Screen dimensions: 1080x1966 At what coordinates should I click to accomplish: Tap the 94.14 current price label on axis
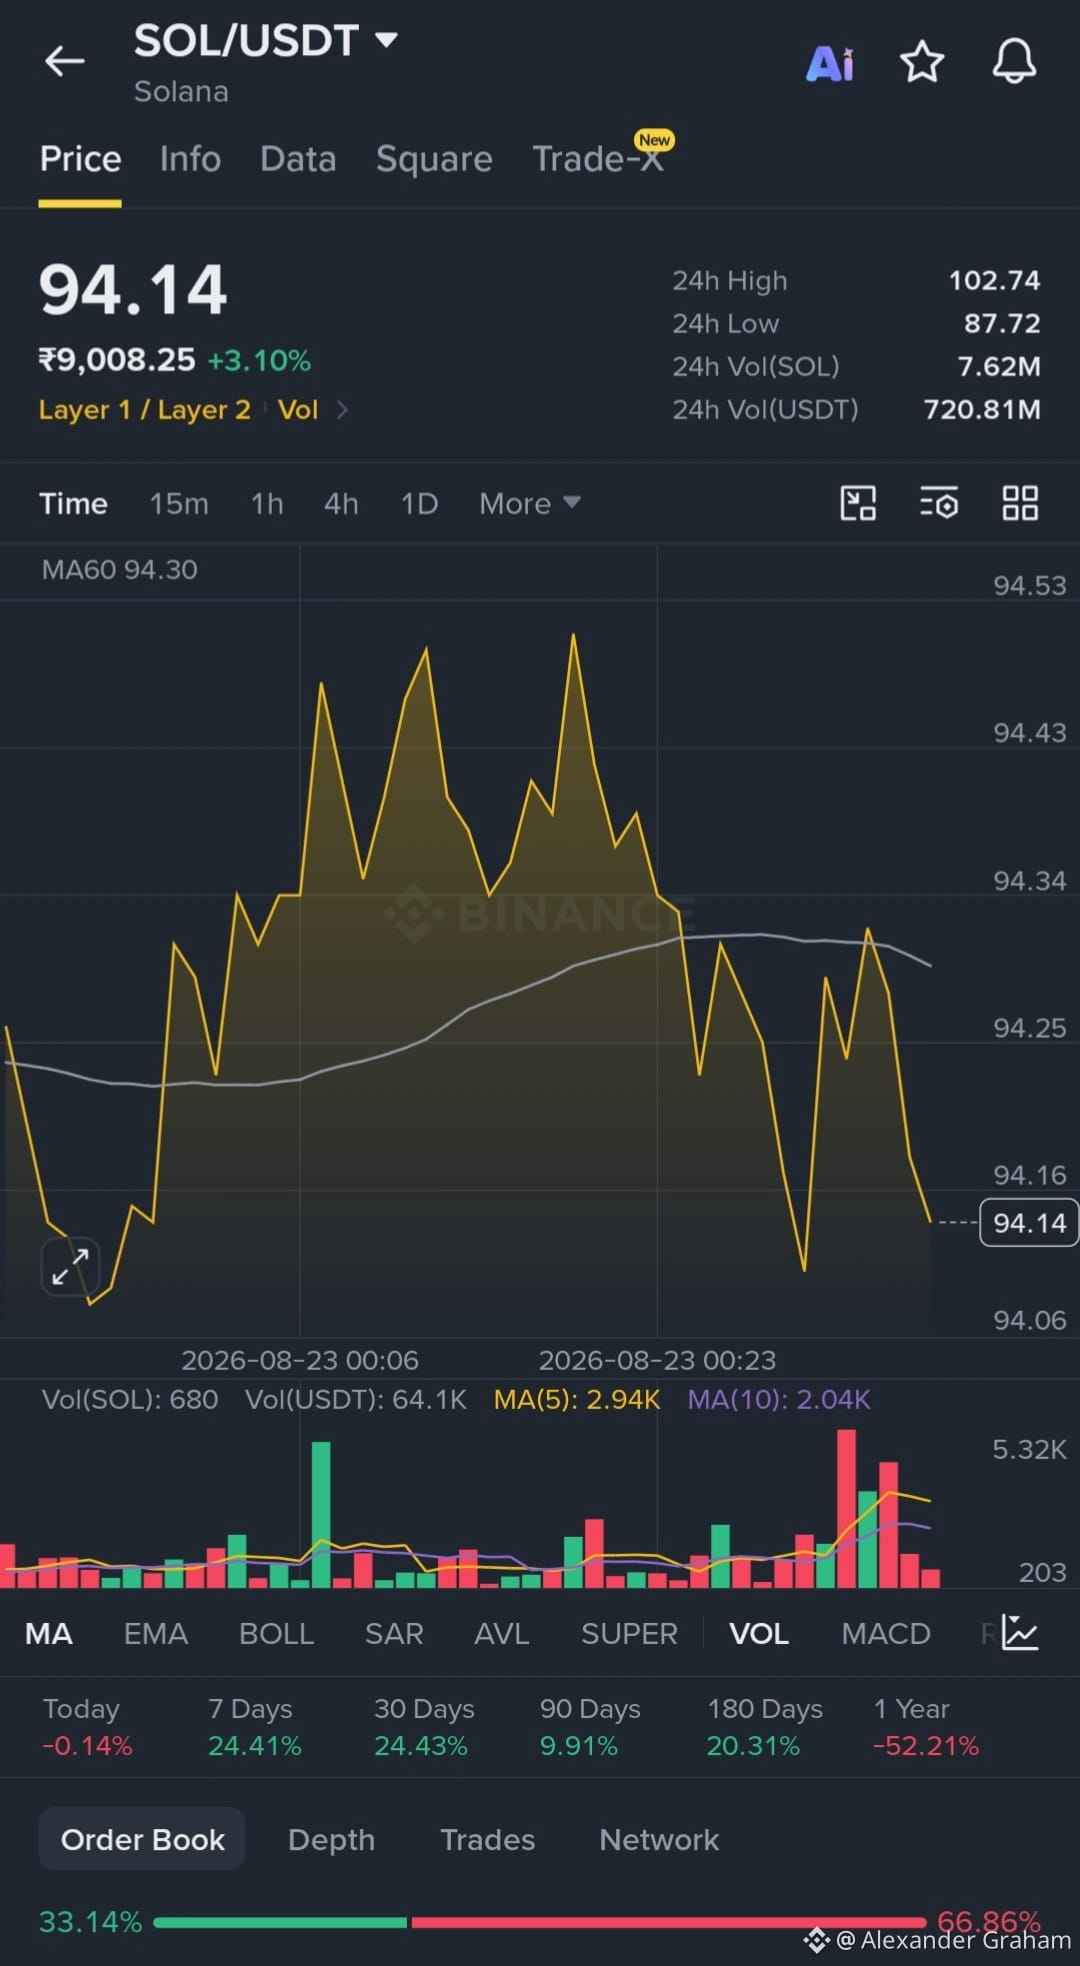tap(1029, 1223)
